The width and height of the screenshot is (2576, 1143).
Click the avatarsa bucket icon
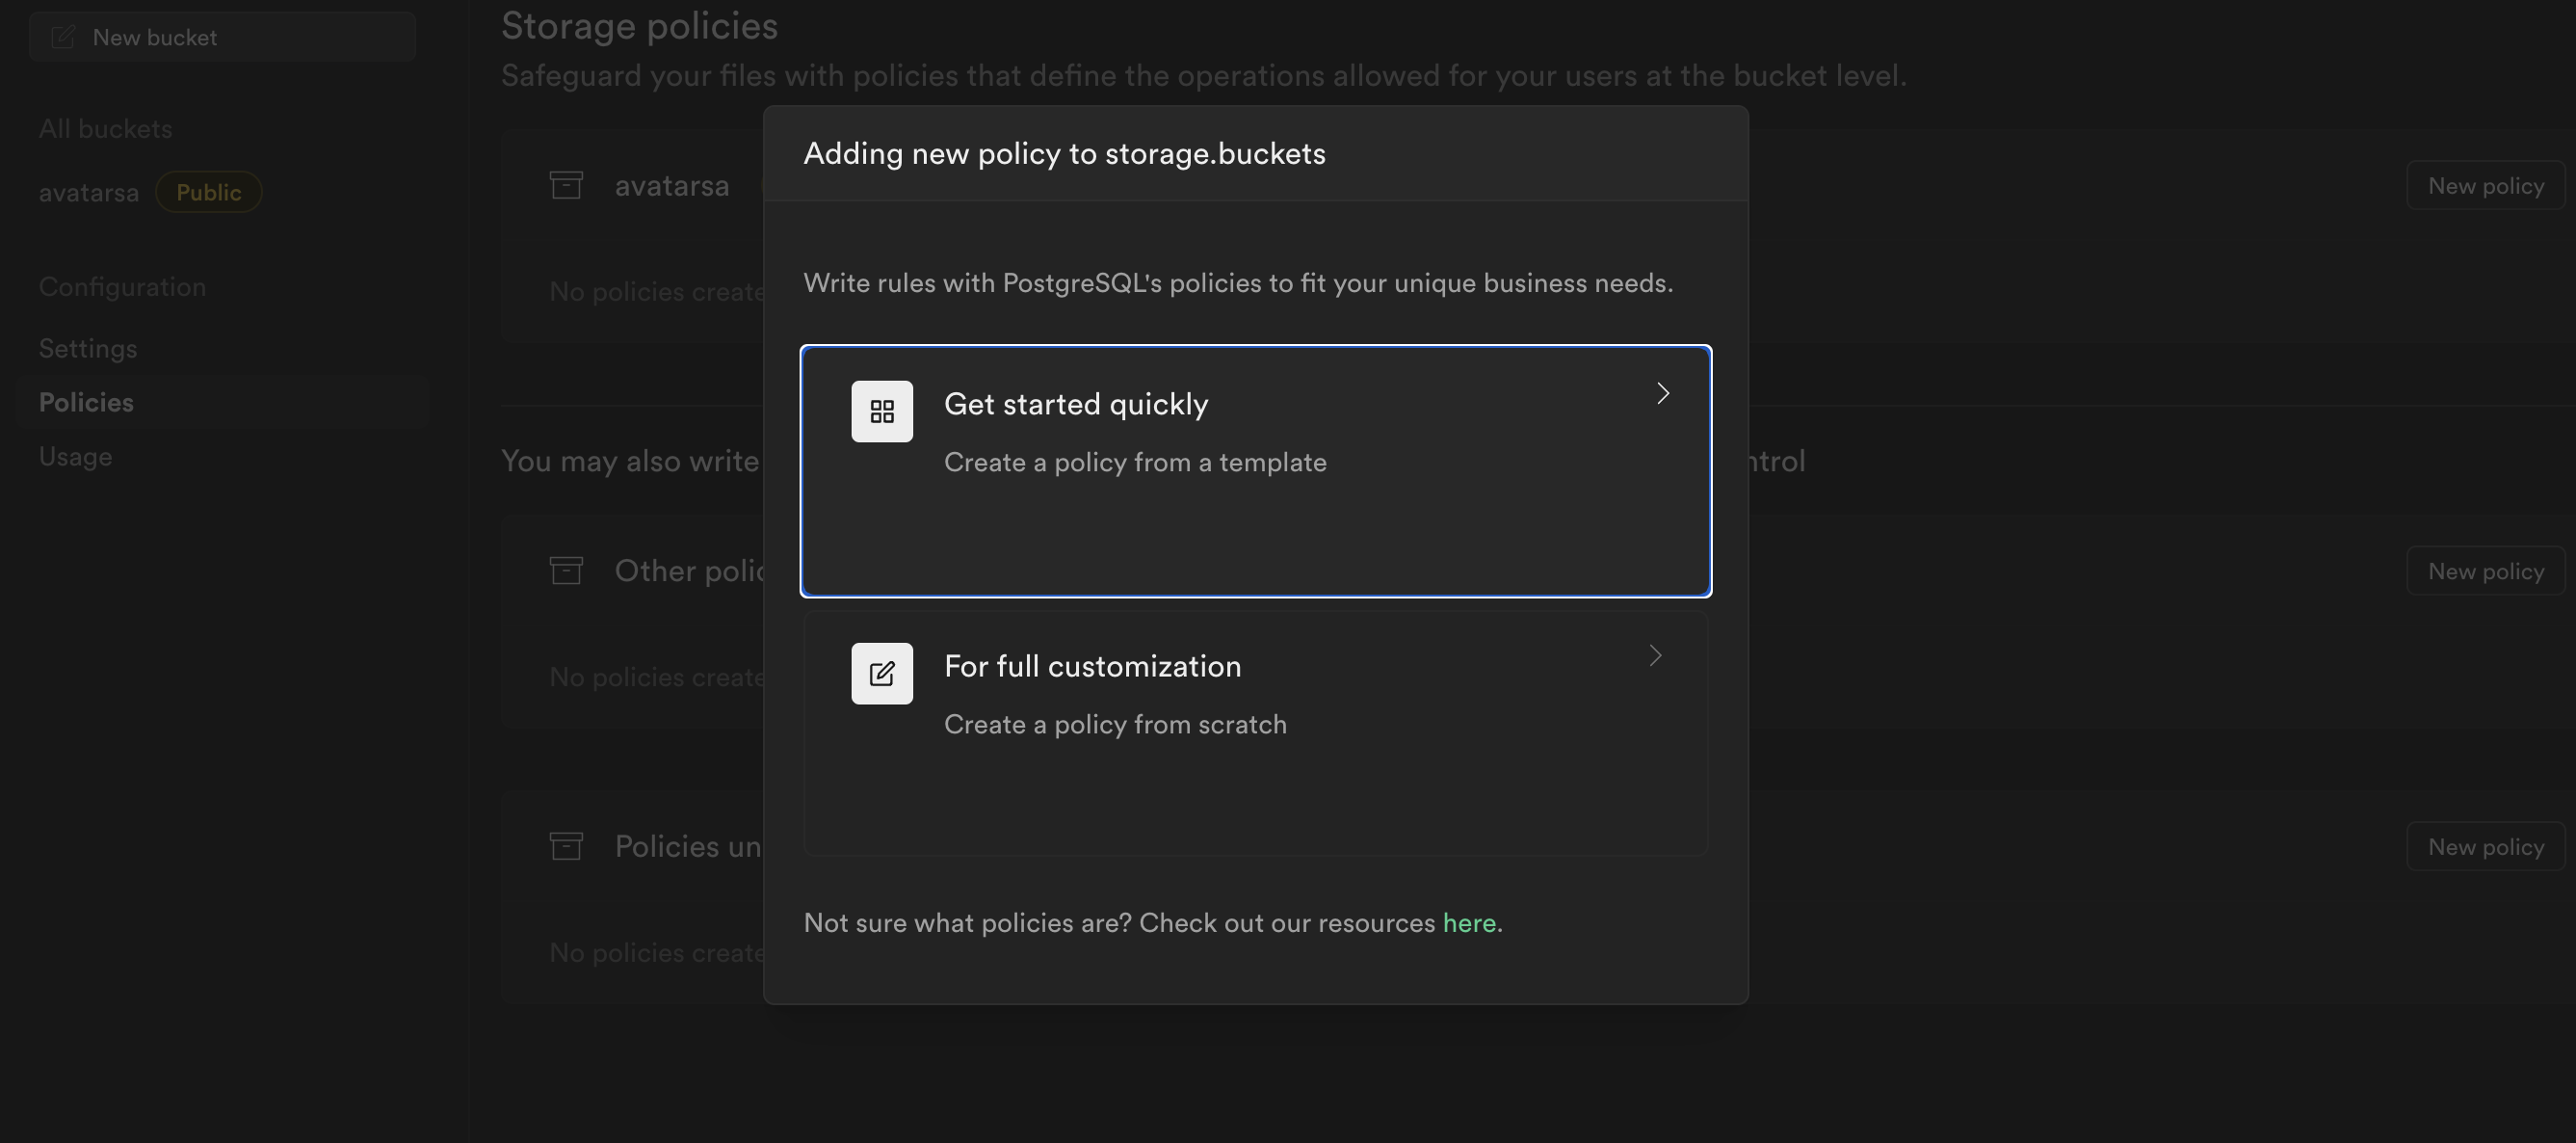[x=566, y=185]
